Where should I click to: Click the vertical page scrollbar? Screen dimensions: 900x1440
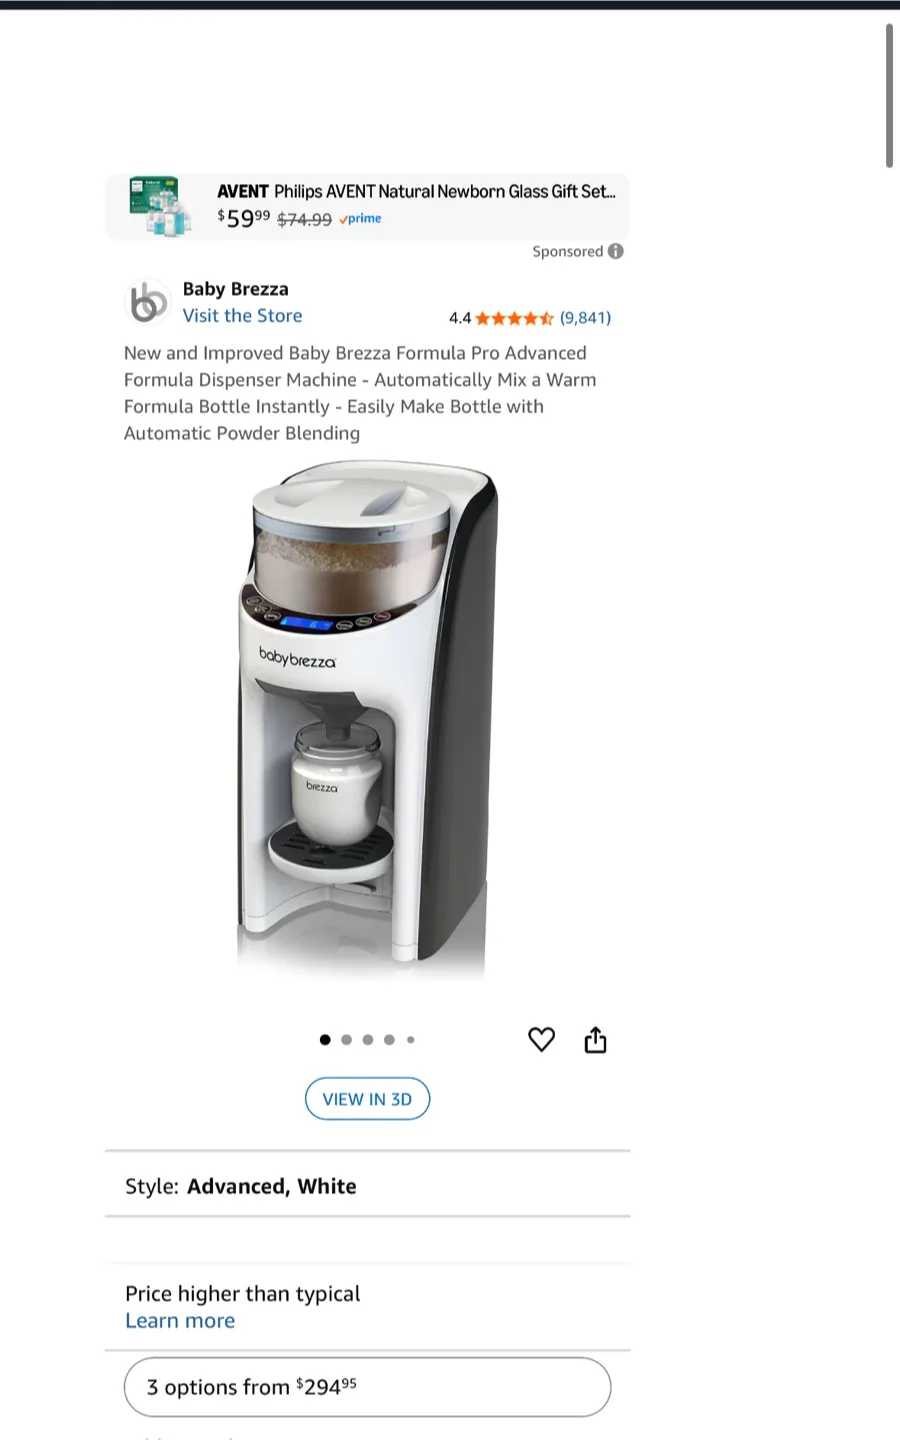[889, 95]
